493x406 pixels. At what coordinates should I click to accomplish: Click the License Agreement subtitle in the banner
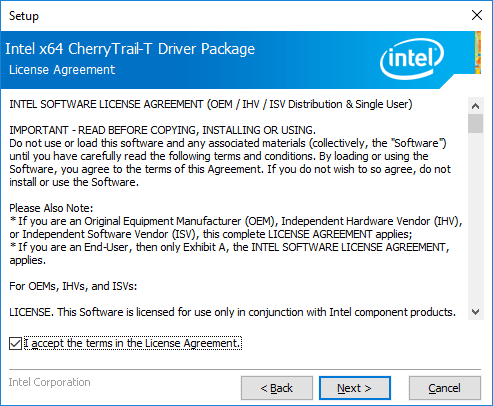[62, 70]
